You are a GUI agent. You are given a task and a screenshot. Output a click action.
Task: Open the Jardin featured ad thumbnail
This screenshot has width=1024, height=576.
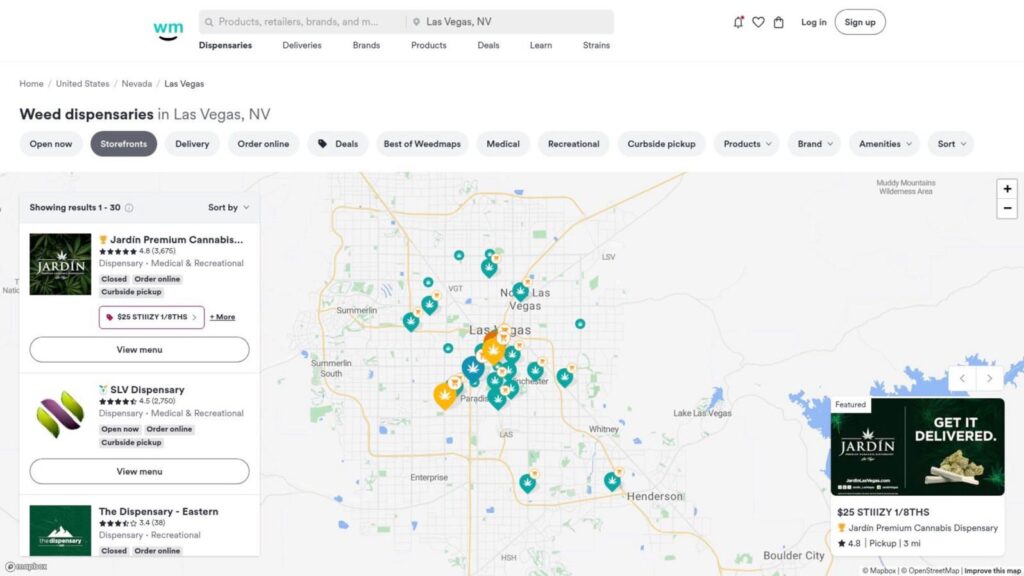(x=917, y=447)
